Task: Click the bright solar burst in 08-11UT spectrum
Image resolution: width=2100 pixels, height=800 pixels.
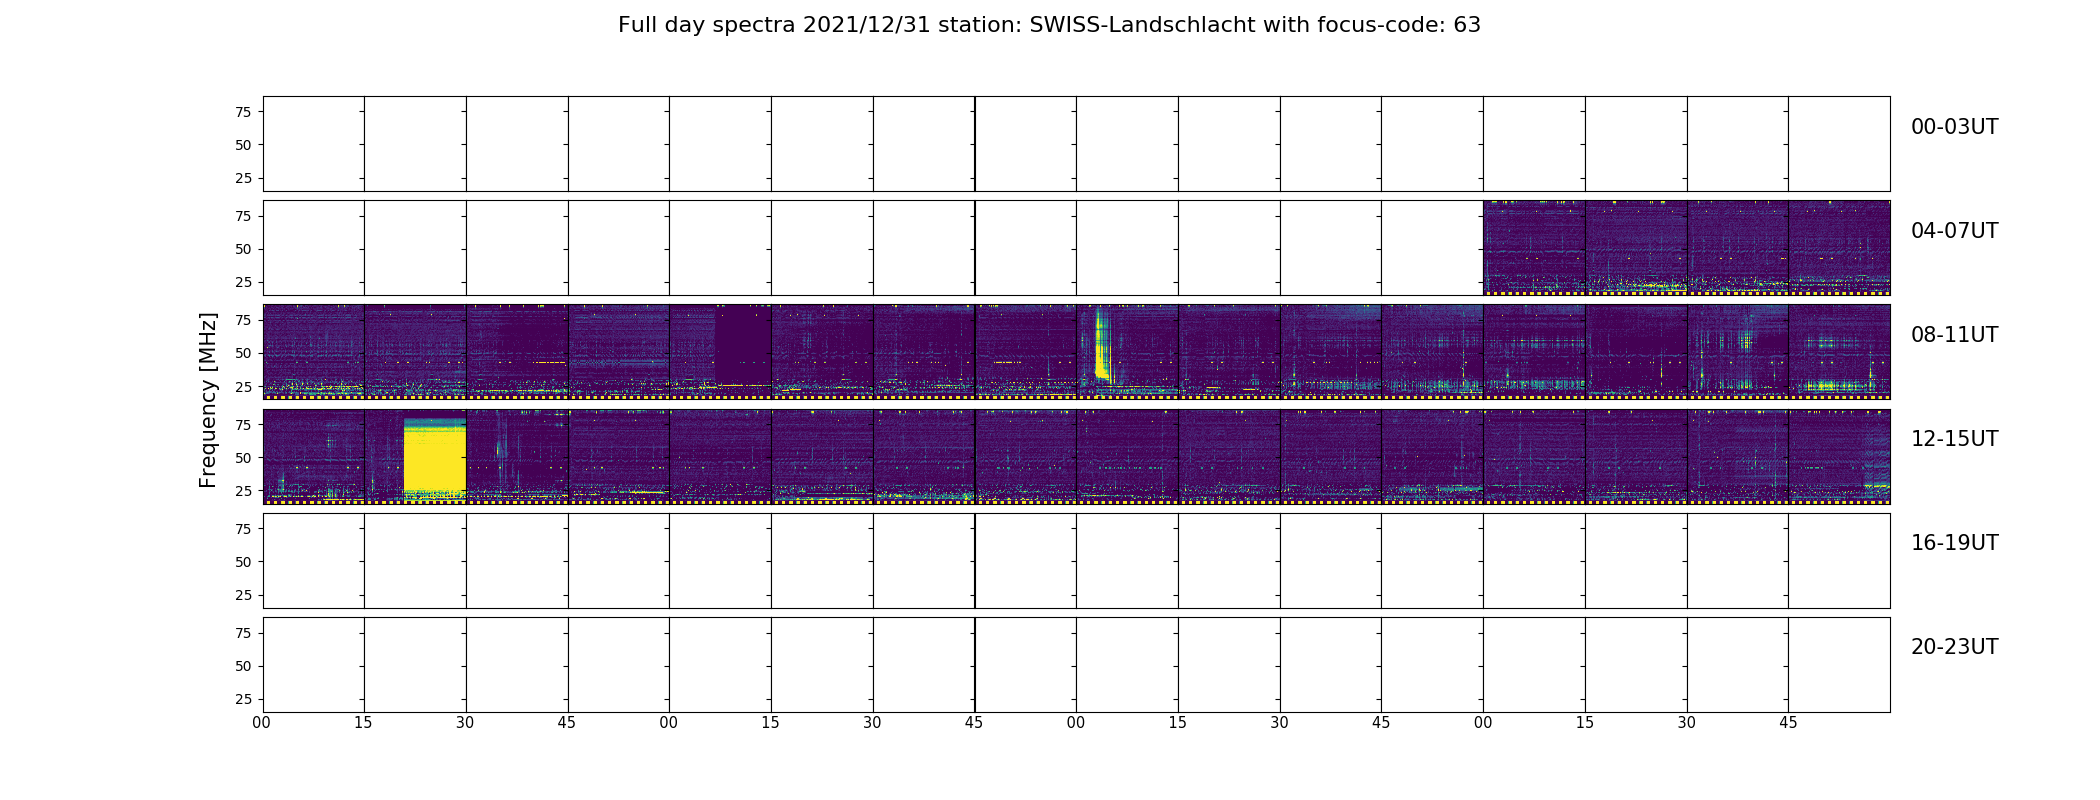Action: click(1101, 345)
